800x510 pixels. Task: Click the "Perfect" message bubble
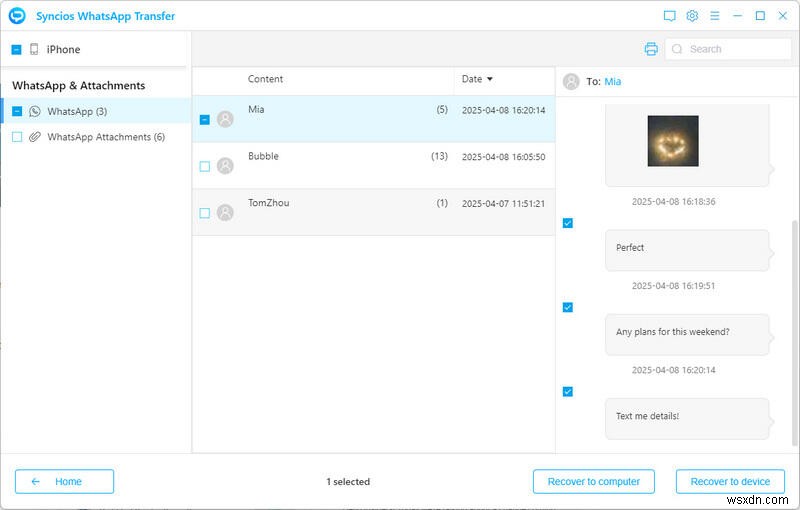687,250
